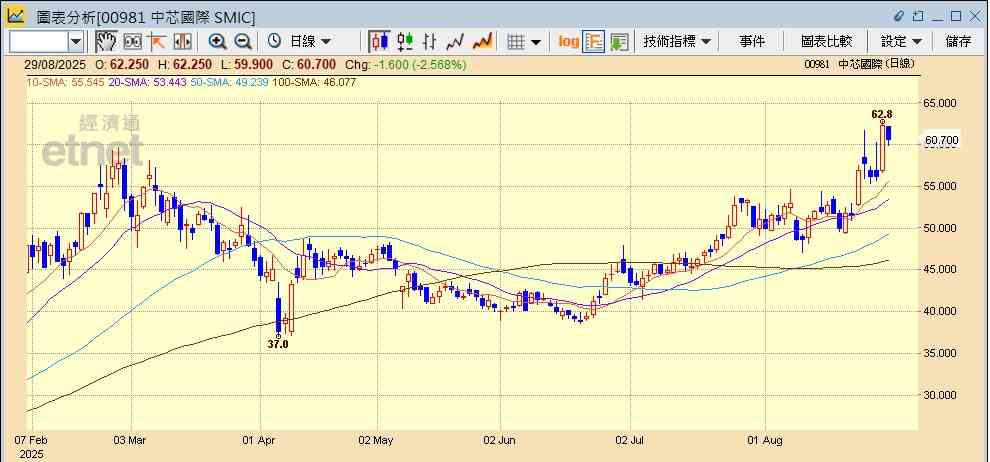Open the grid options dropdown arrow
Image resolution: width=990 pixels, height=462 pixels.
[x=536, y=42]
